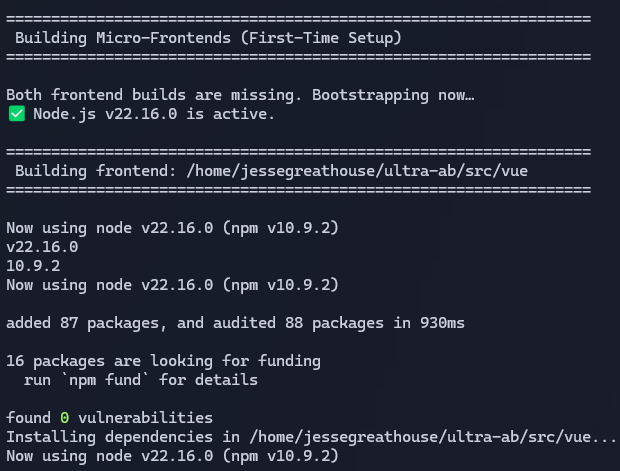Click the second 'Now using node v22.16.0' line
The width and height of the screenshot is (620, 471).
[x=172, y=285]
